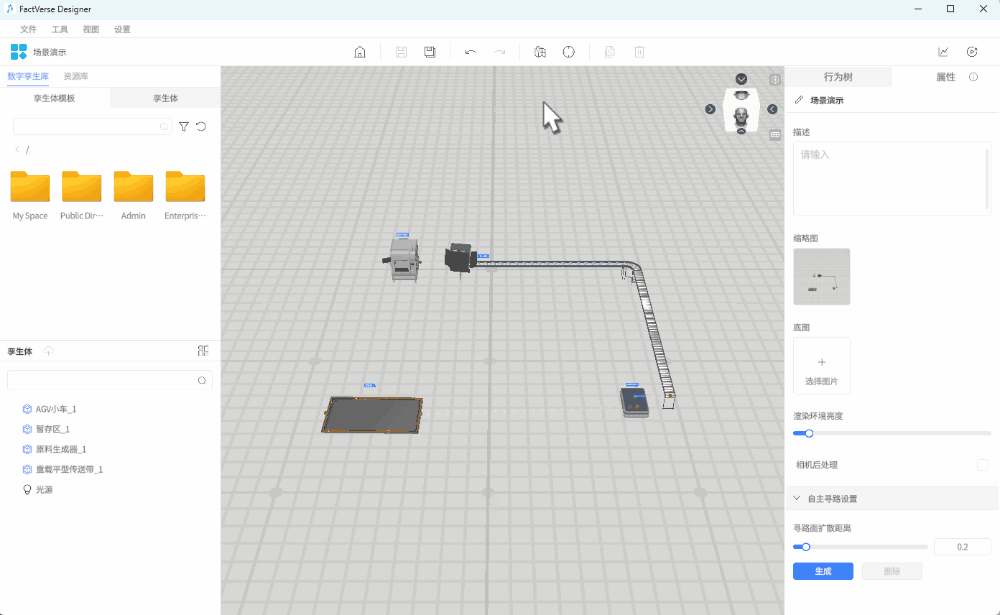Screen dimensions: 1000x615
Task: Open the chart statistics icon at top right
Action: point(943,52)
